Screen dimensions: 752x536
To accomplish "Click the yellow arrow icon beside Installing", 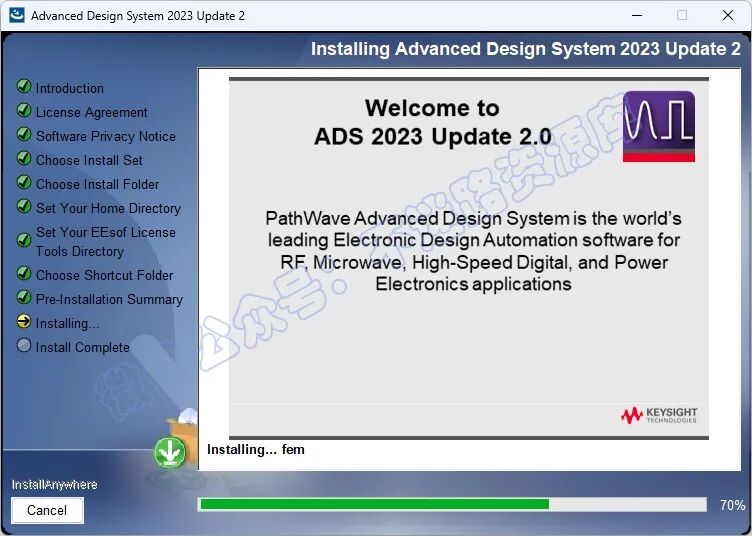I will click(24, 321).
